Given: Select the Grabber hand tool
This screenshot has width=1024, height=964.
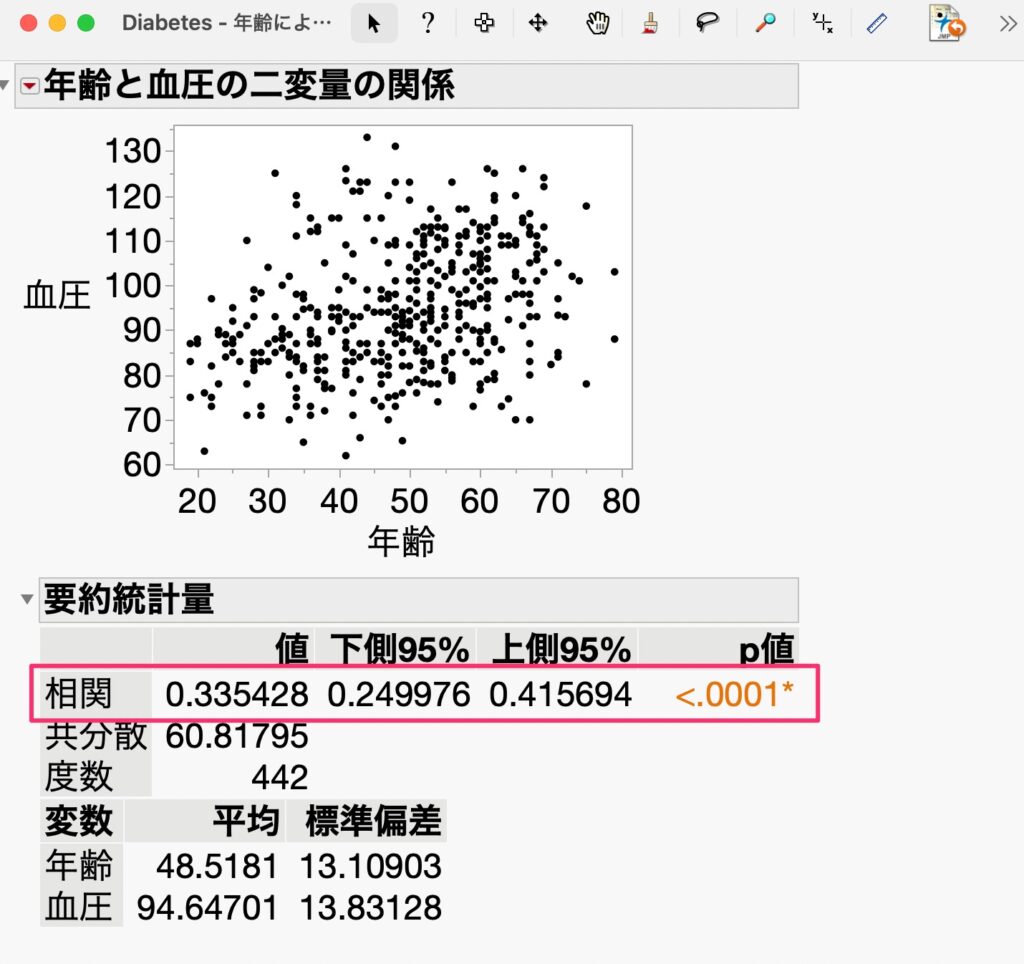Looking at the screenshot, I should tap(597, 24).
